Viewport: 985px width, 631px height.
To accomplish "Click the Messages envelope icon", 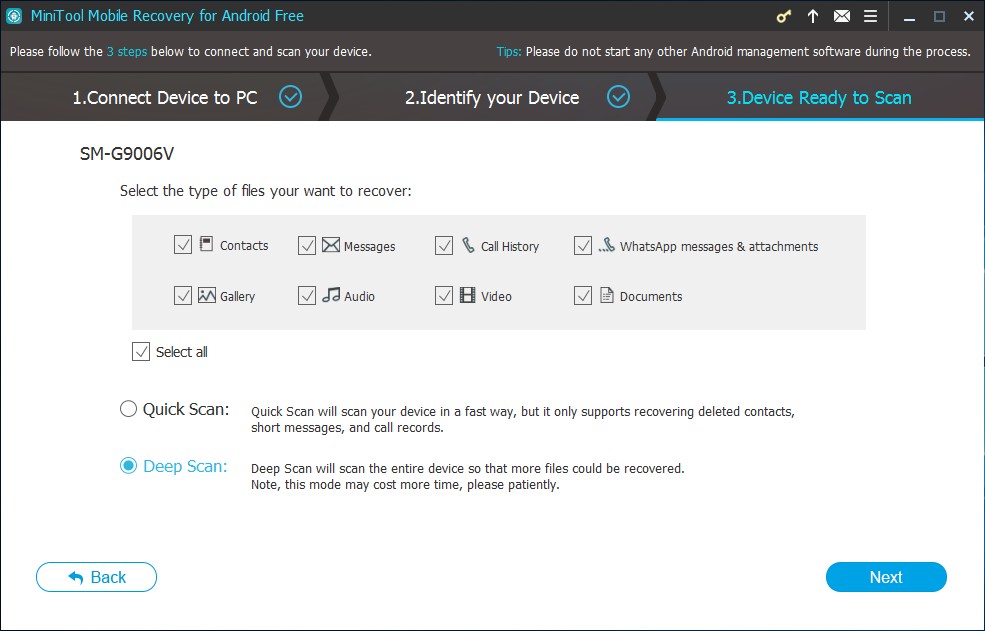I will (x=331, y=244).
